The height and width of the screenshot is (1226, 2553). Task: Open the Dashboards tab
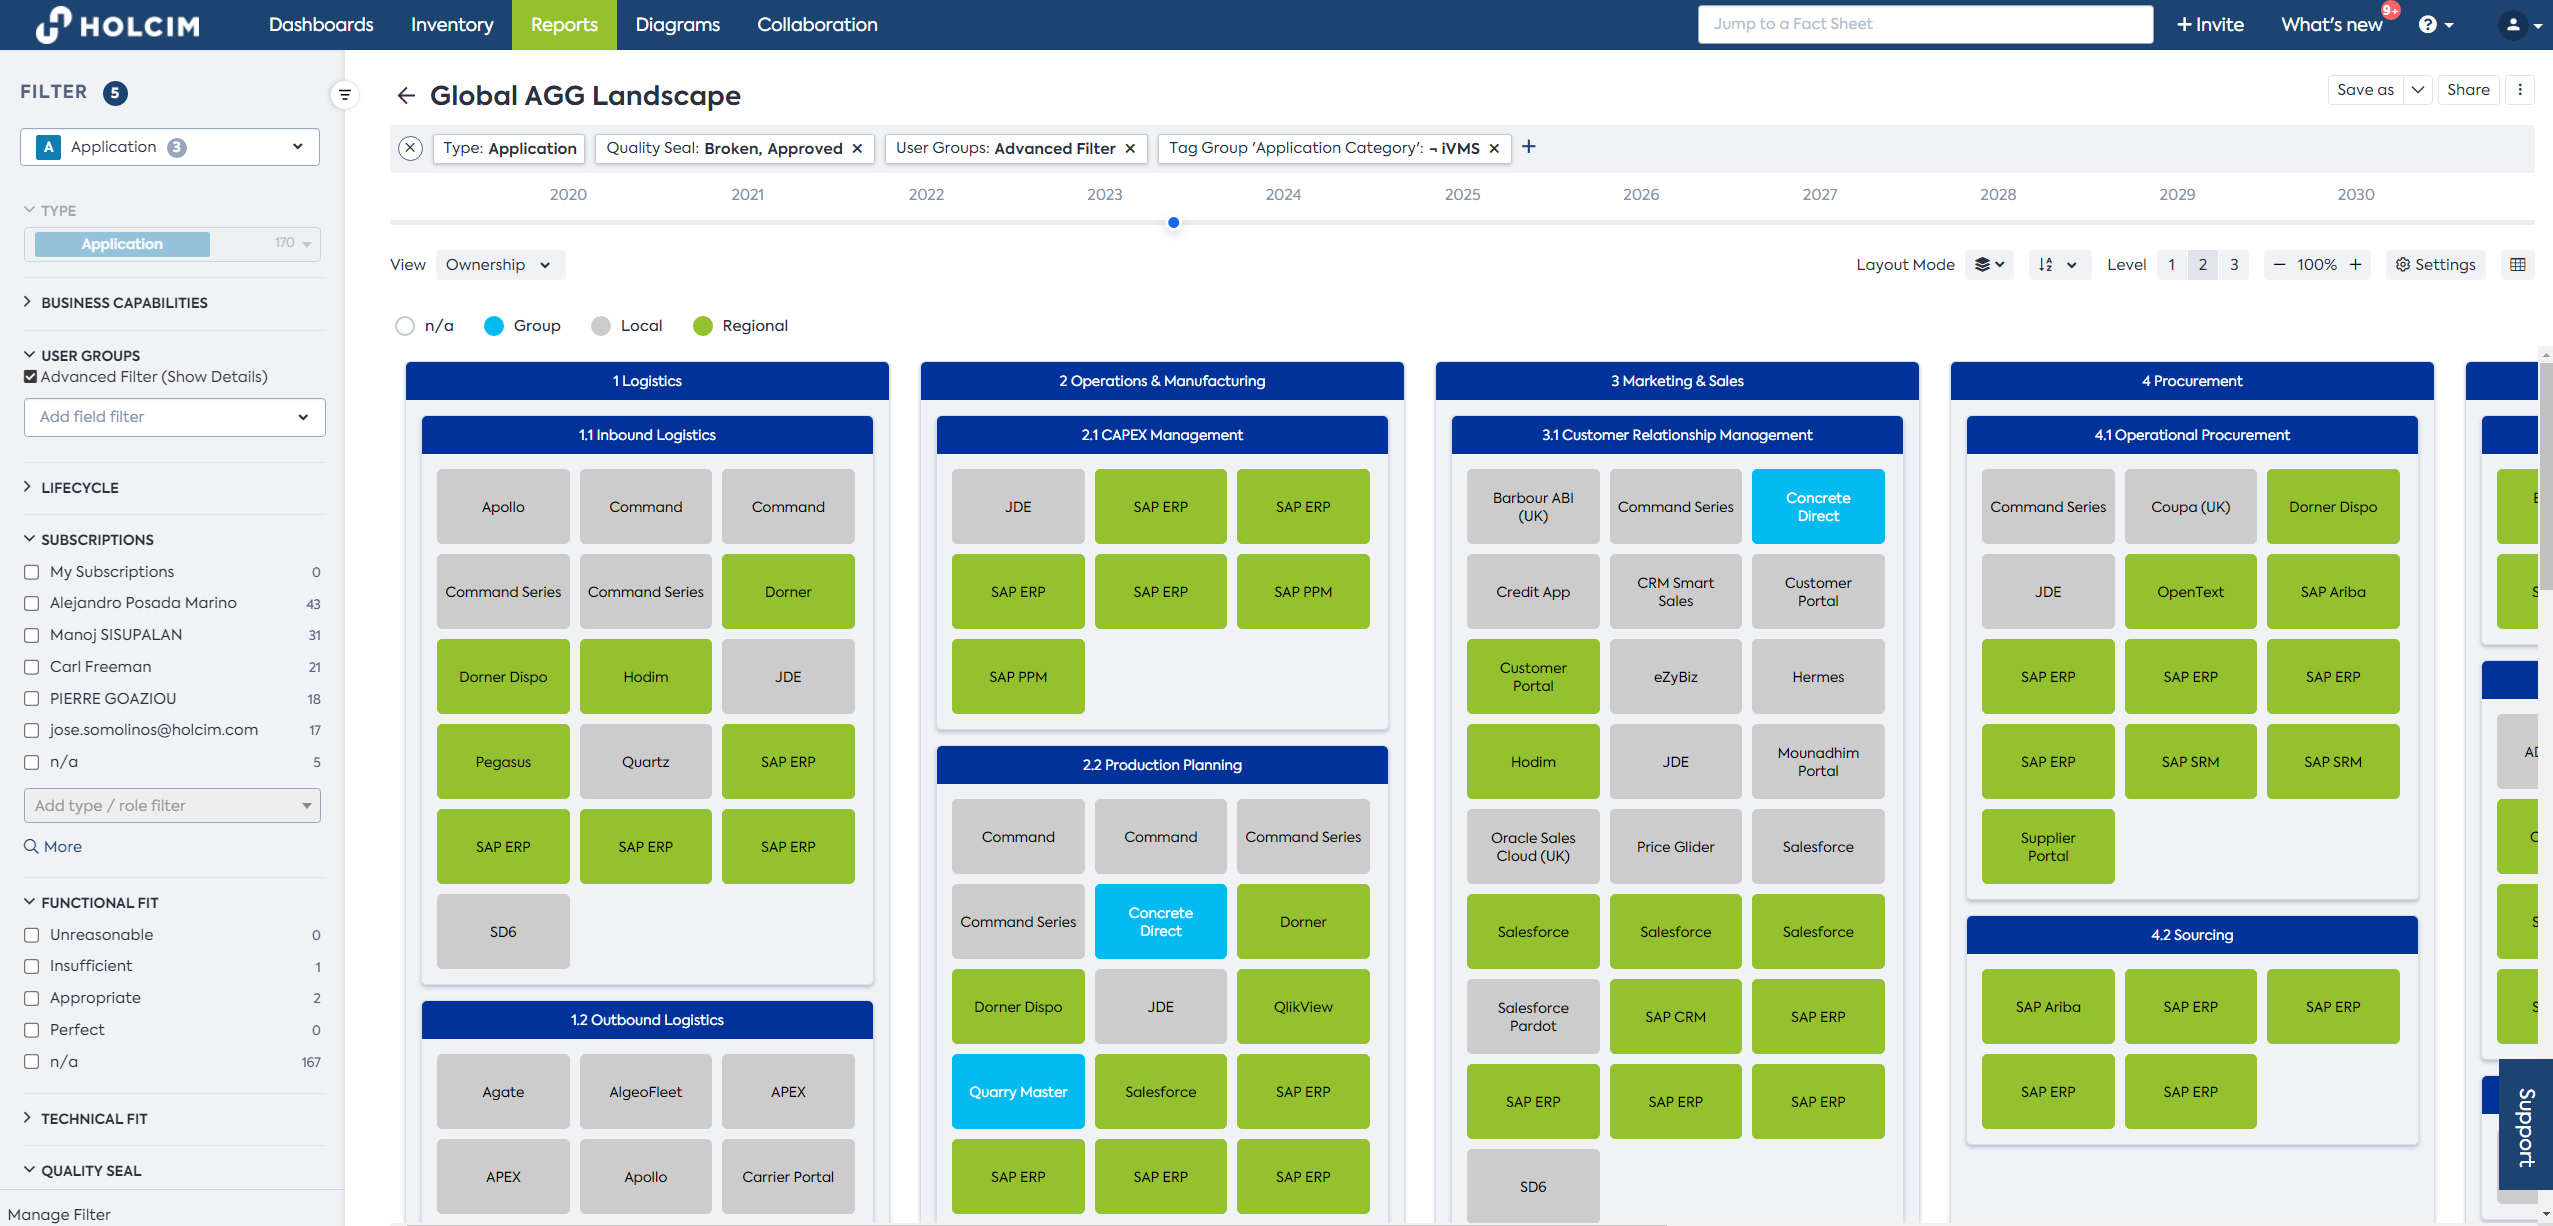click(x=321, y=25)
